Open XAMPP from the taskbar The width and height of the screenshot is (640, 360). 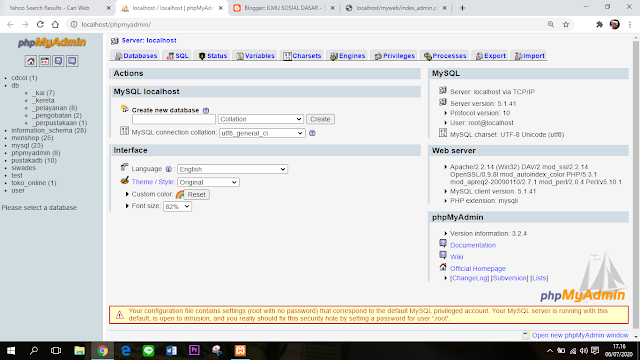point(240,351)
